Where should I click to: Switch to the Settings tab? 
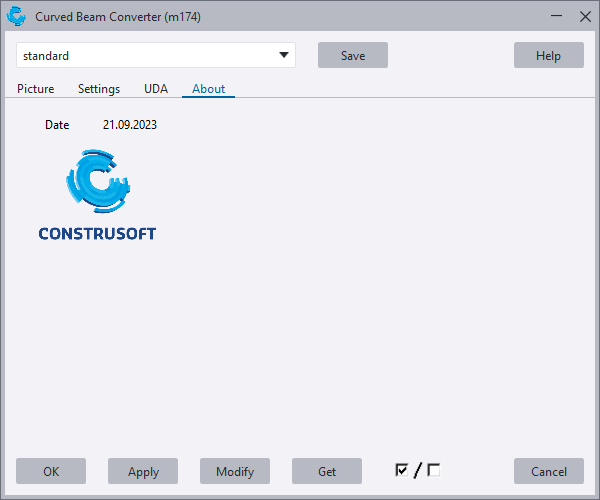(x=99, y=89)
